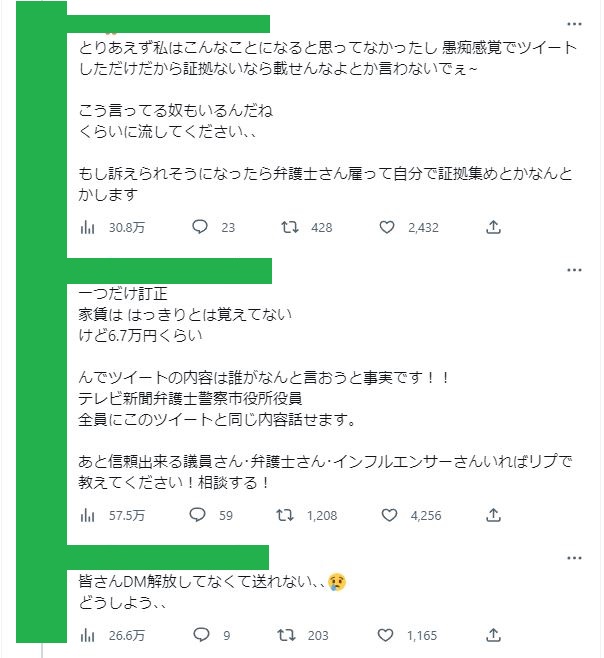View analytics for tweet with 57.5万 views
604x658 pixels.
tap(88, 515)
